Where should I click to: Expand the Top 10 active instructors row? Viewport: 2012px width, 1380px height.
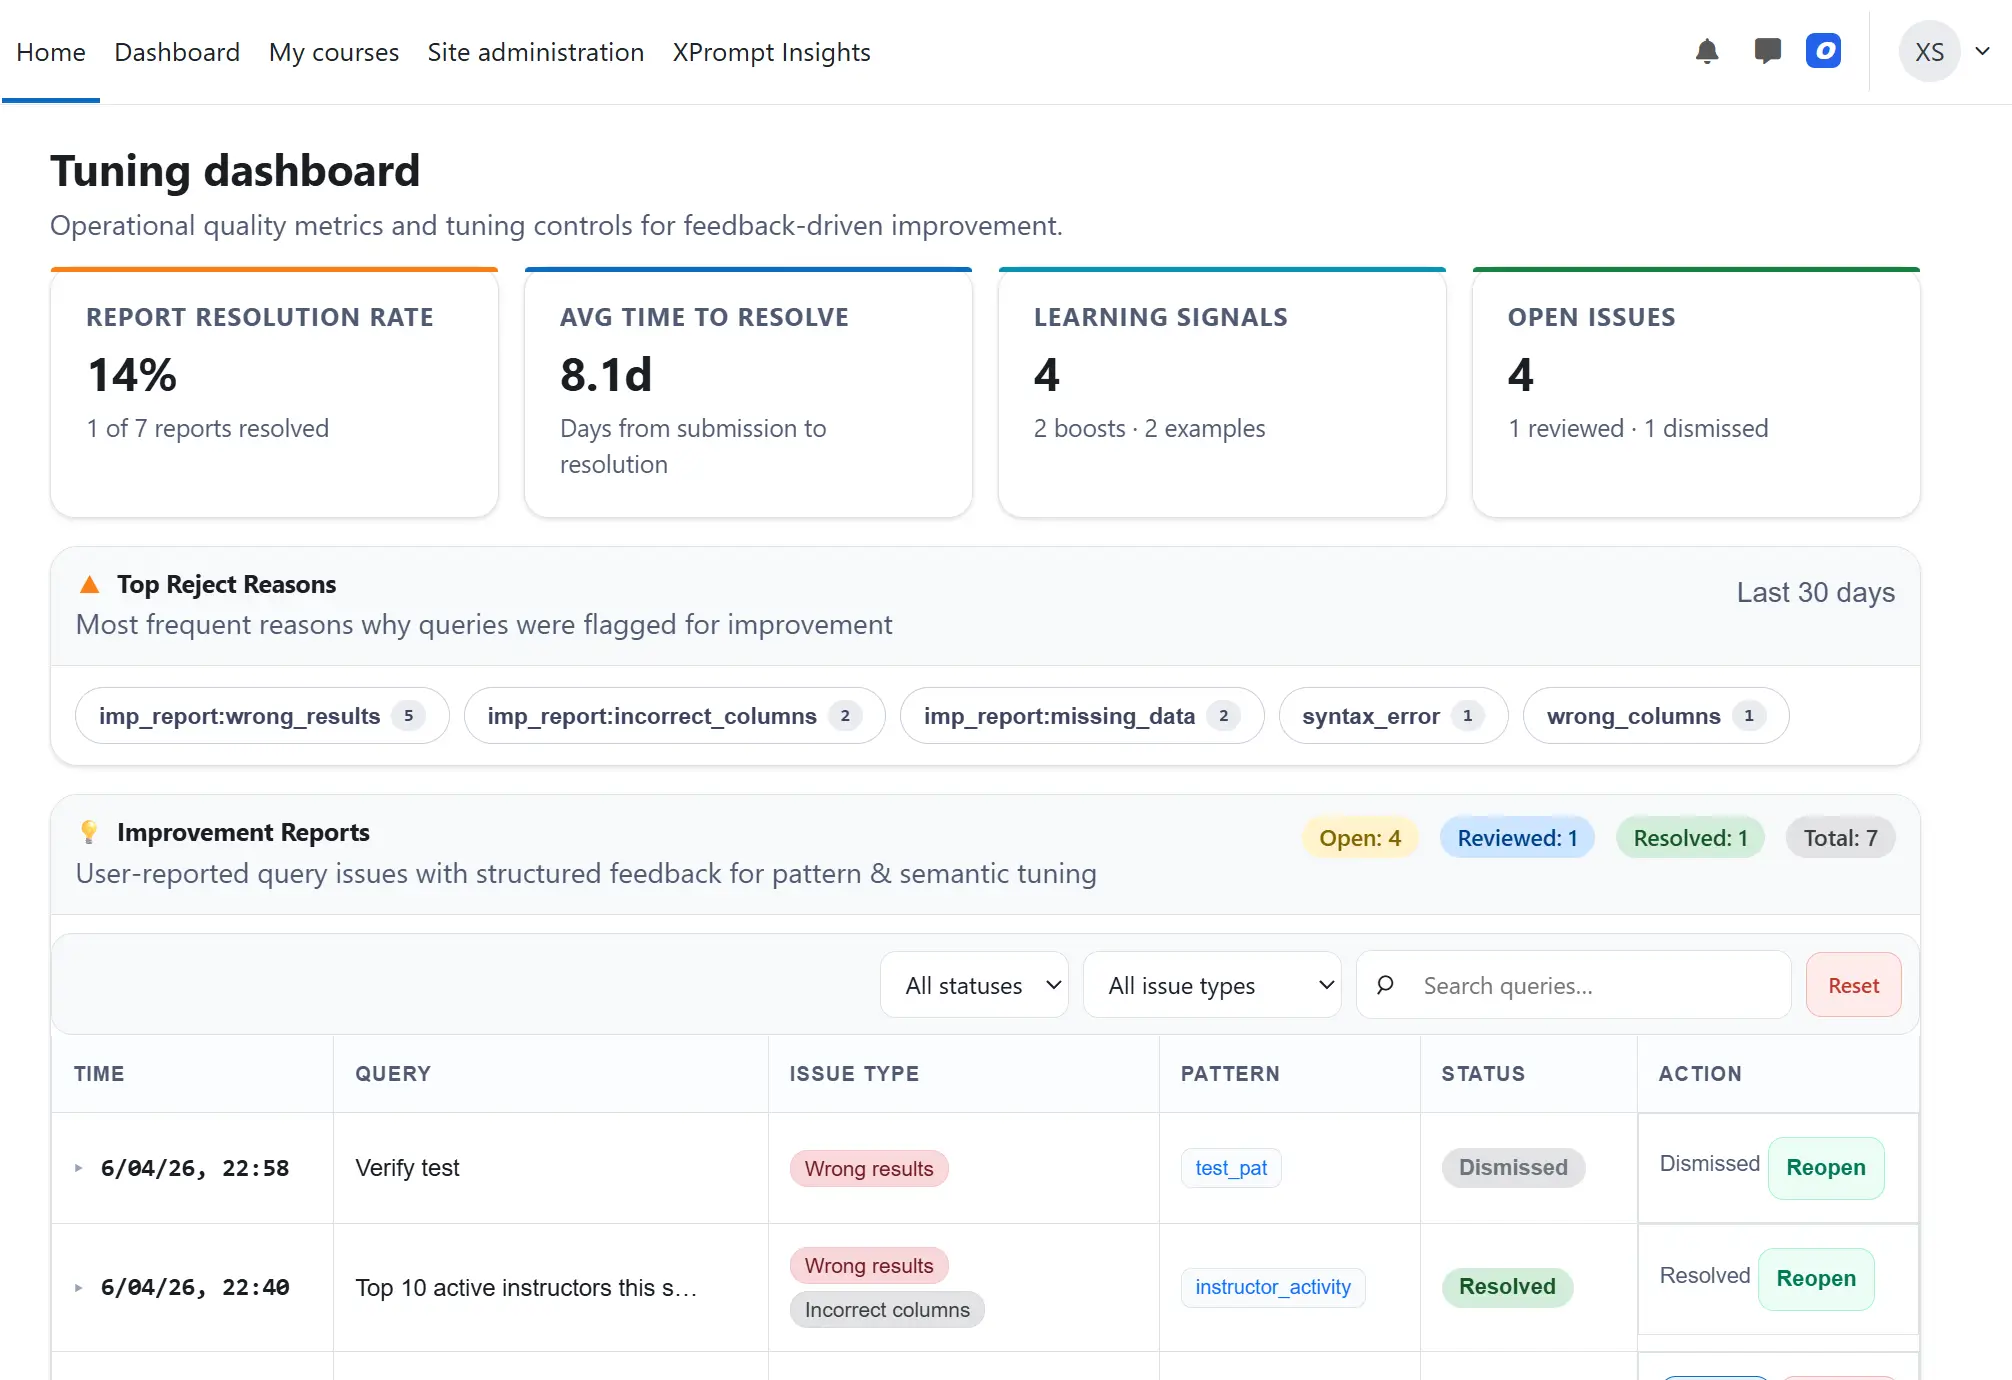pyautogui.click(x=79, y=1288)
